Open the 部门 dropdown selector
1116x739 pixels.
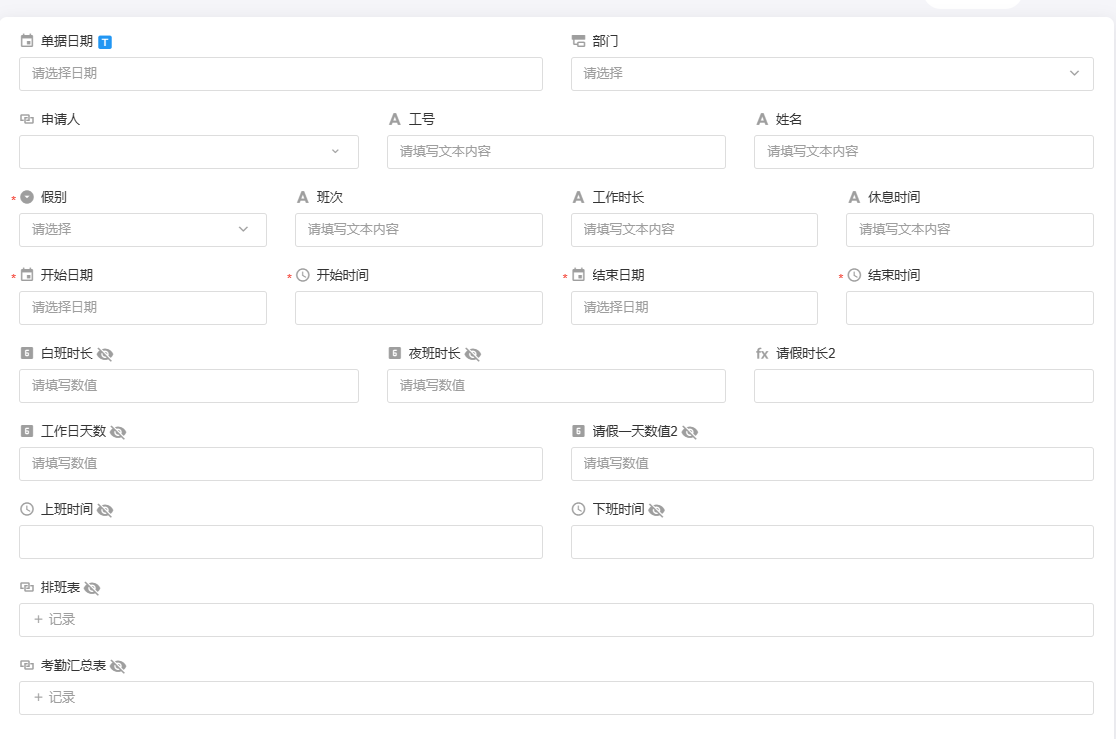point(832,73)
